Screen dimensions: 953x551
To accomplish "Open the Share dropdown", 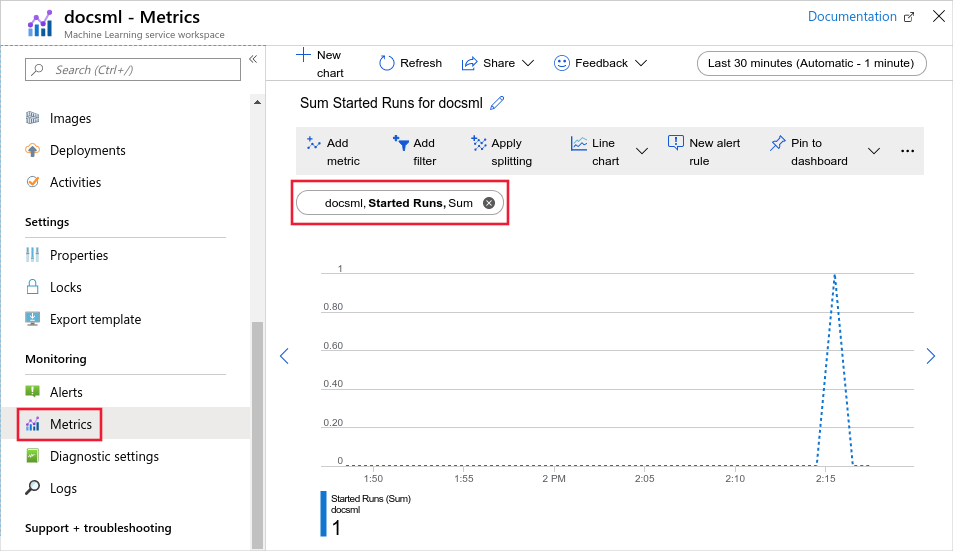I will click(497, 63).
